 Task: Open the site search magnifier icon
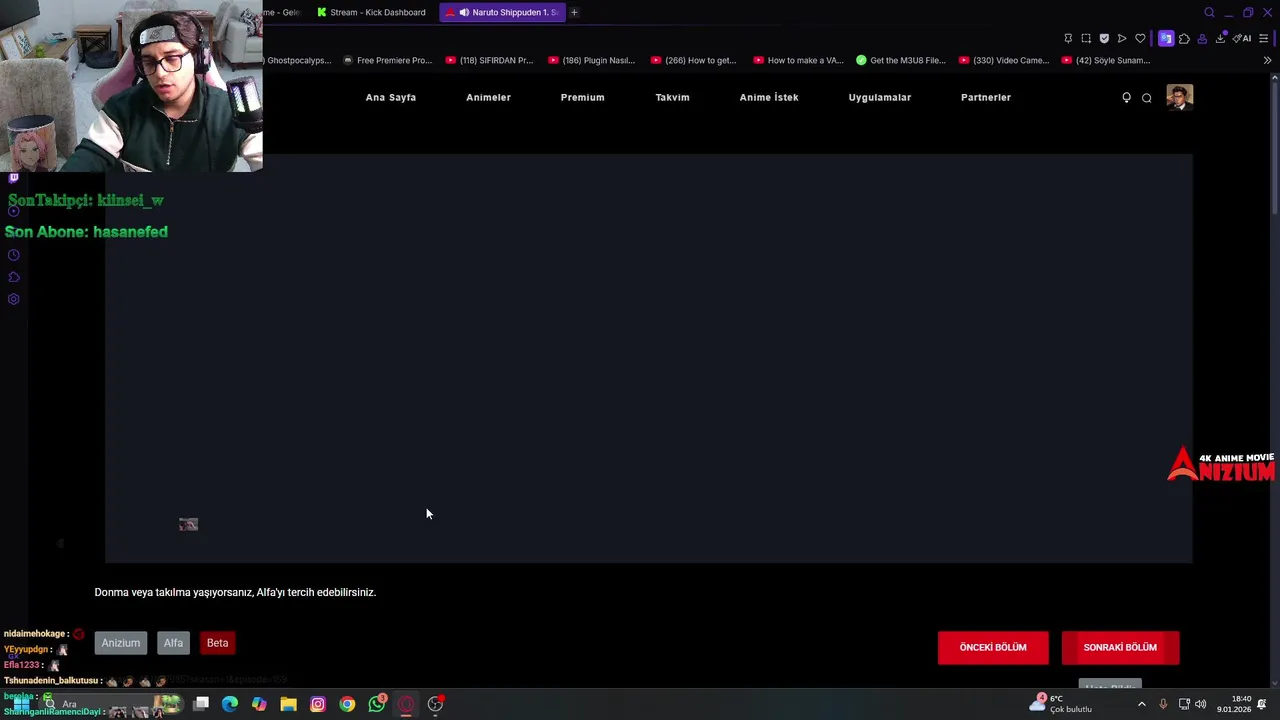pos(1147,97)
